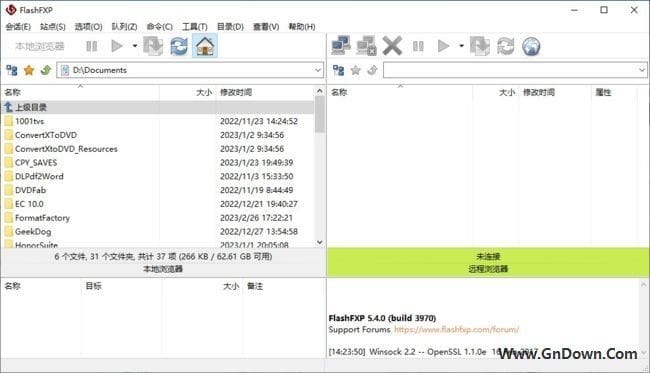Expand the remote path dropdown
Screen dimensions: 650x373
[x=642, y=70]
